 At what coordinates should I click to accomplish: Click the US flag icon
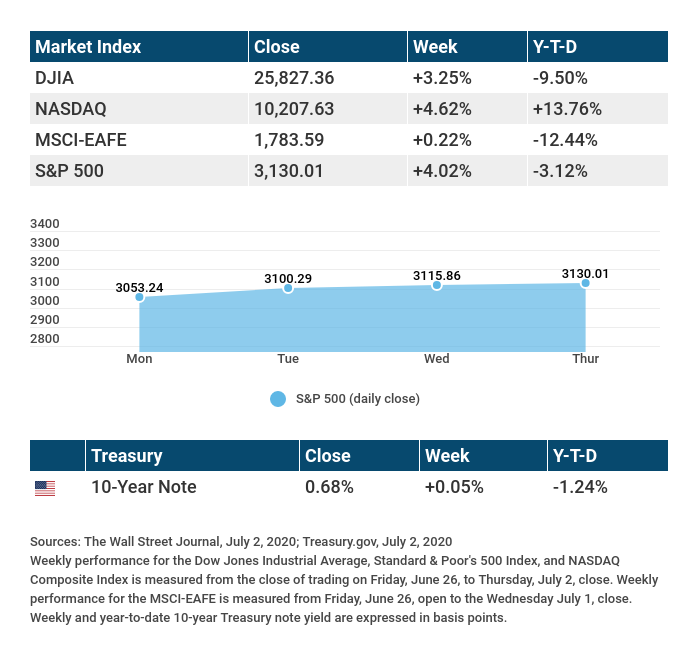(x=45, y=488)
